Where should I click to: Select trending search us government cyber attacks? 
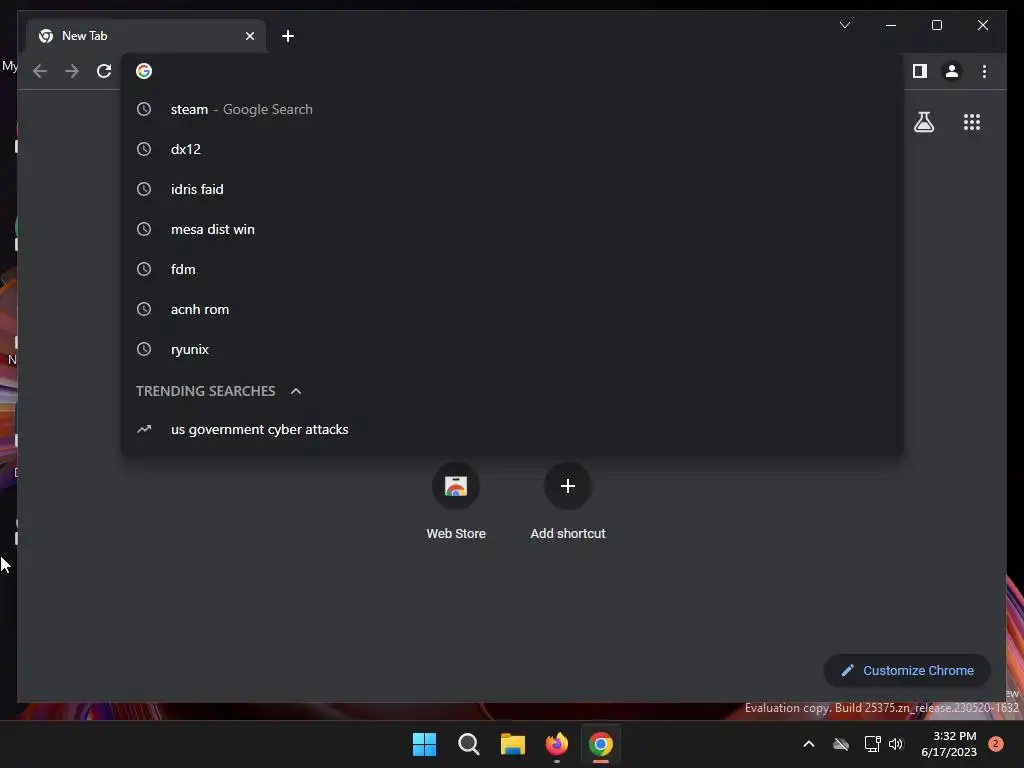pyautogui.click(x=512, y=429)
